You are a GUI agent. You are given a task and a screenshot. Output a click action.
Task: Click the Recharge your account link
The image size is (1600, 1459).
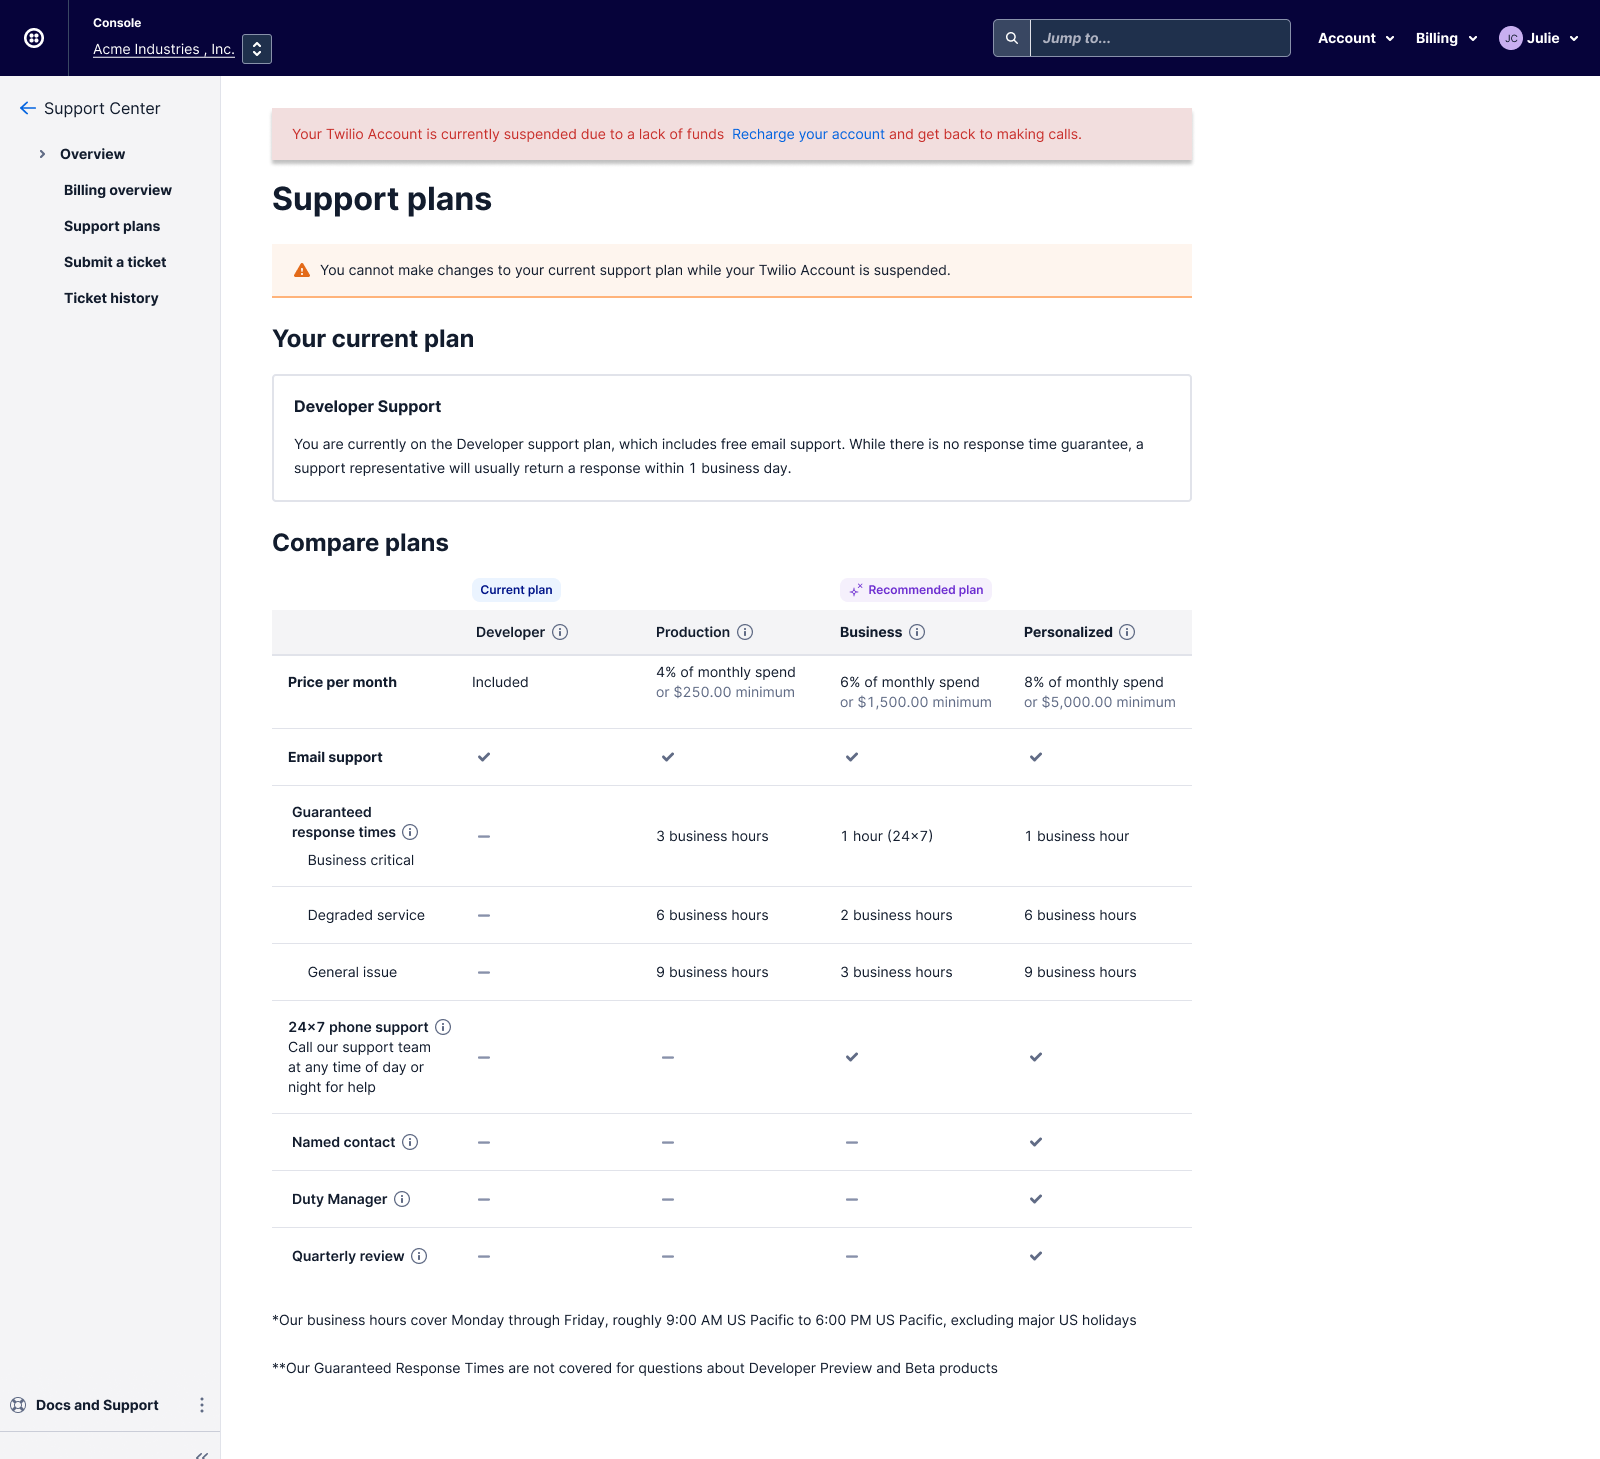(808, 134)
